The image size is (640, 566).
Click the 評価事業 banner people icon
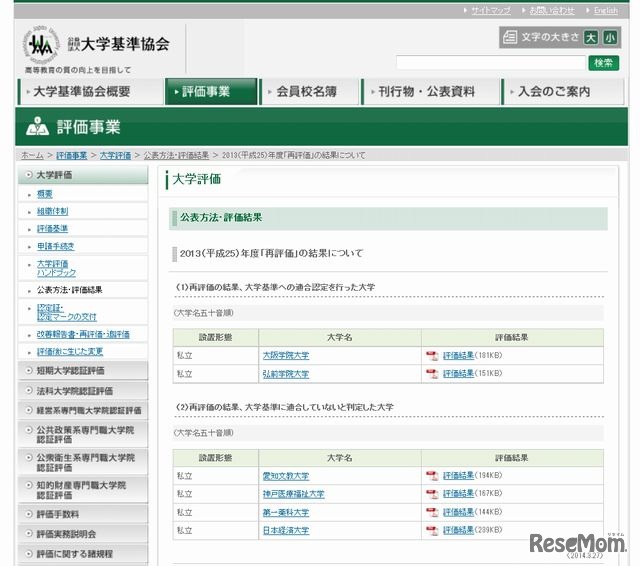[38, 126]
